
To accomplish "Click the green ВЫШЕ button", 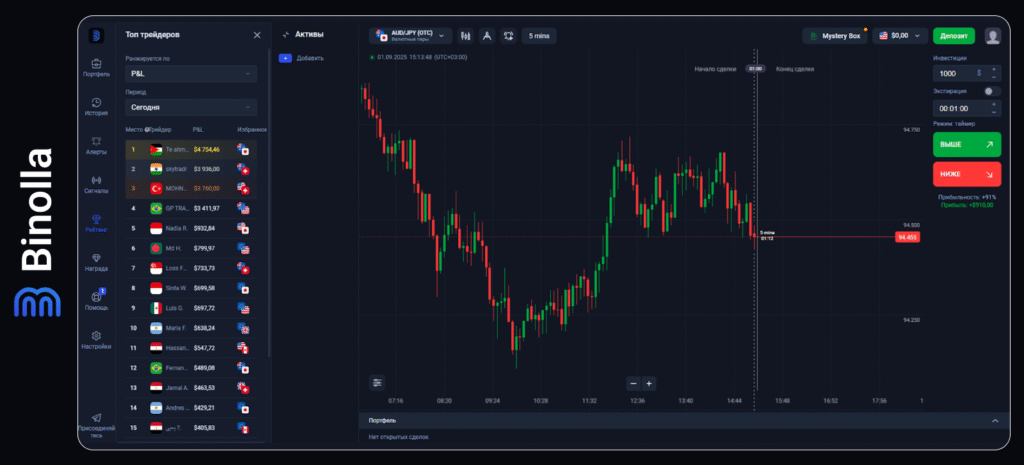I will pos(966,145).
